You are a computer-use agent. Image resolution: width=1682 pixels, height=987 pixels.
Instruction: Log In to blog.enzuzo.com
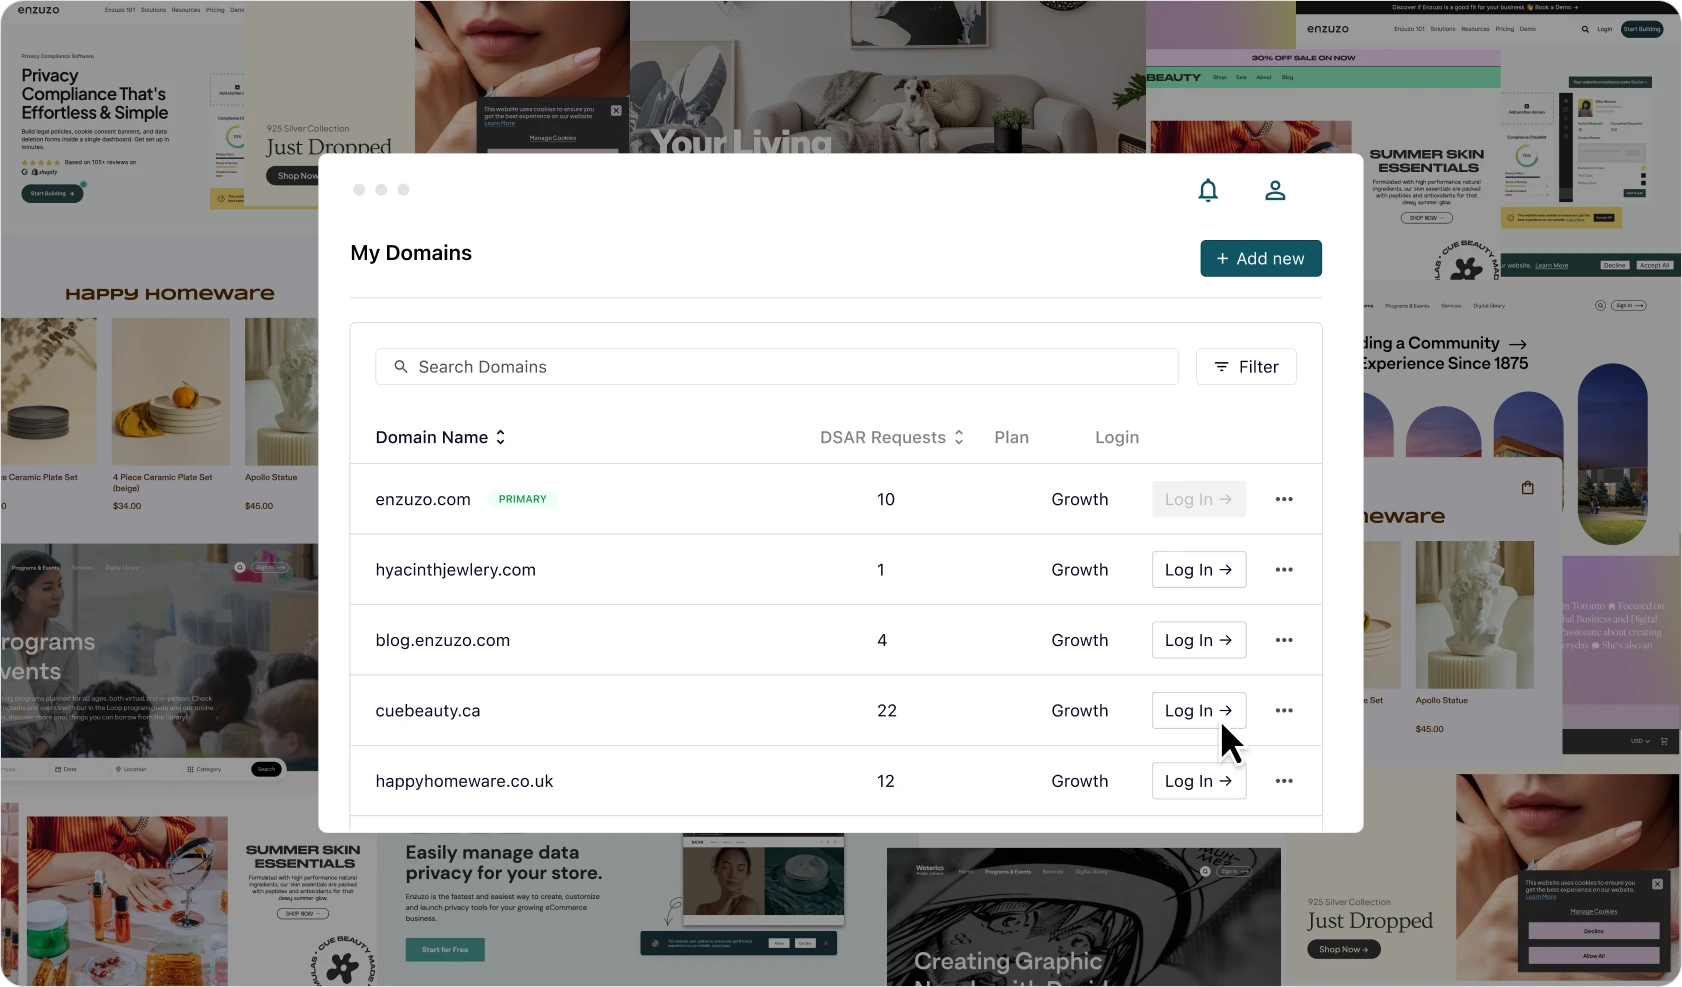pos(1199,640)
